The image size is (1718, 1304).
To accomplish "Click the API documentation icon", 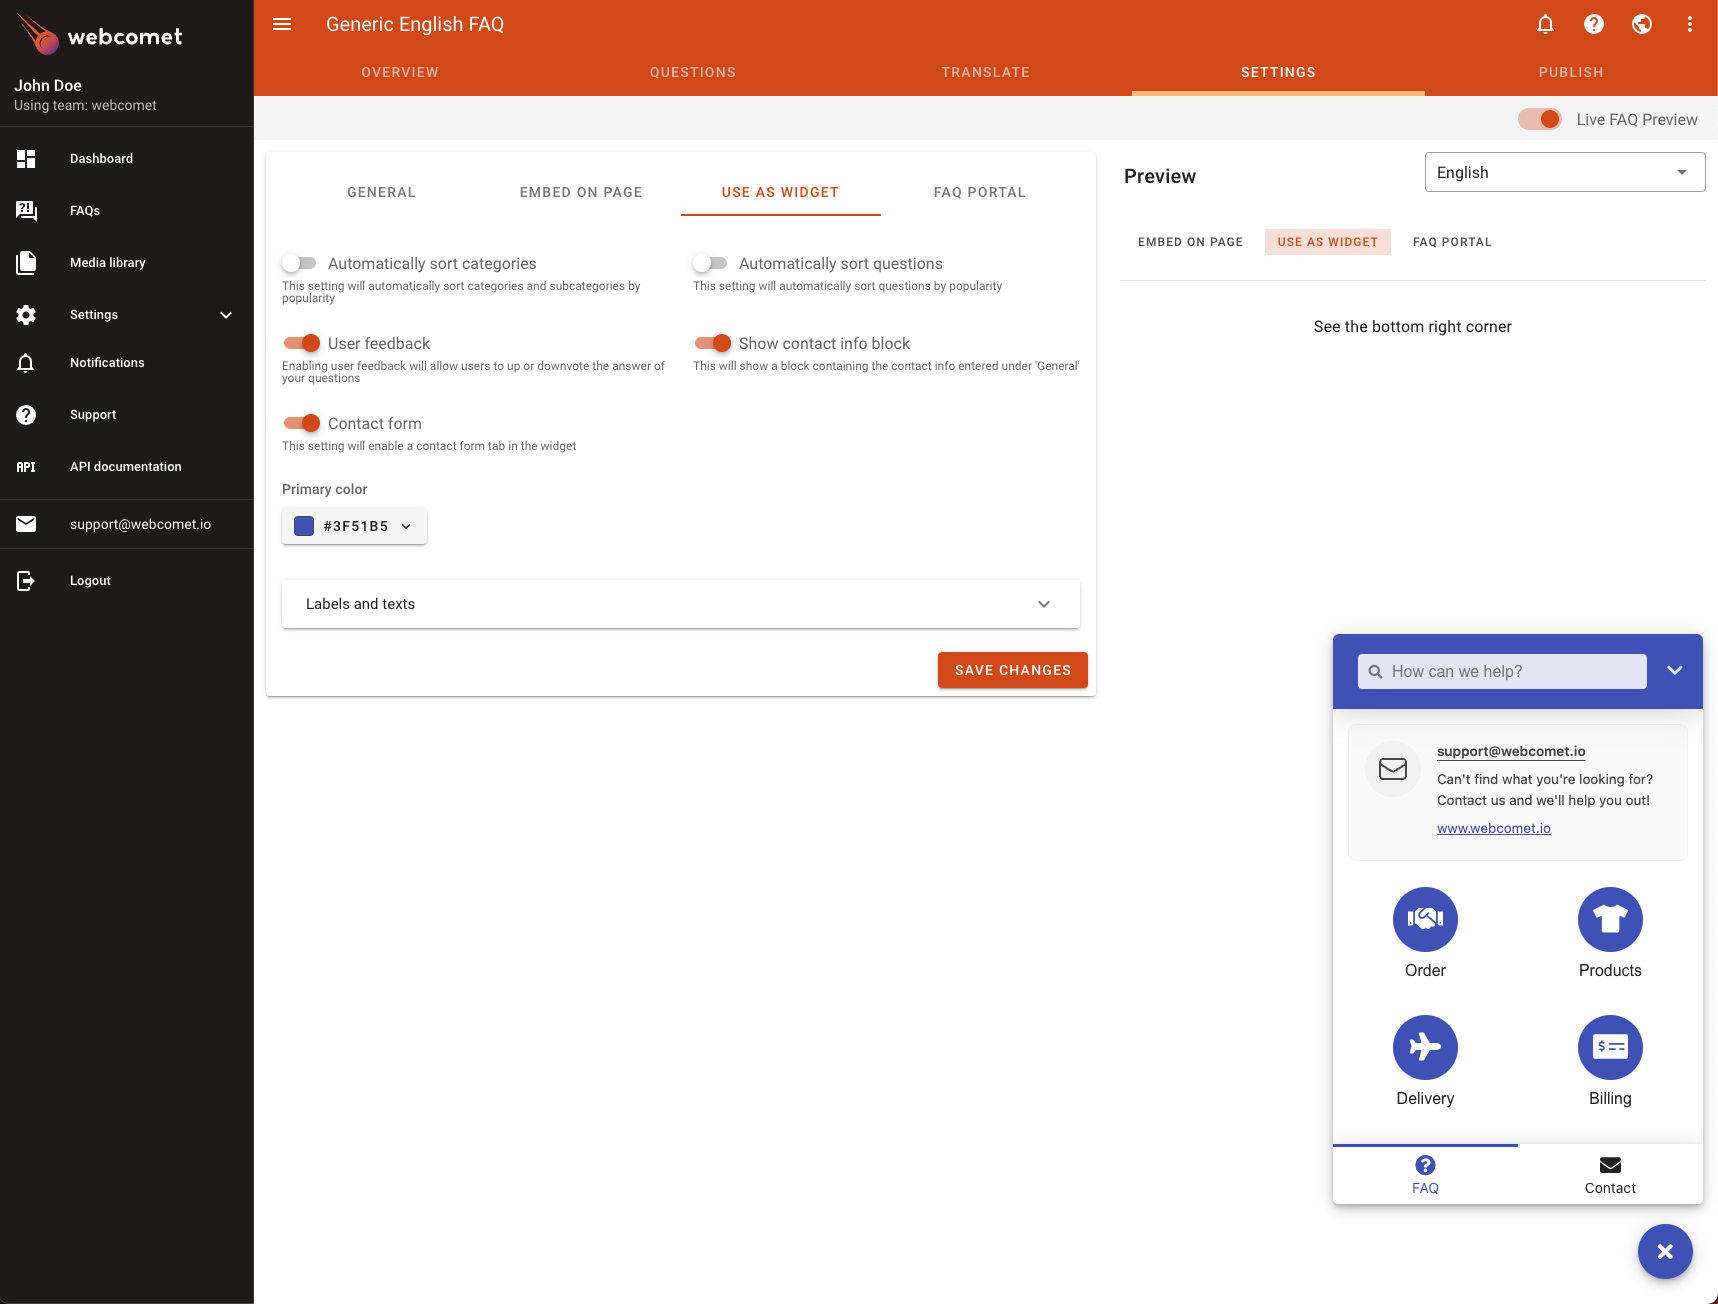I will click(x=26, y=467).
